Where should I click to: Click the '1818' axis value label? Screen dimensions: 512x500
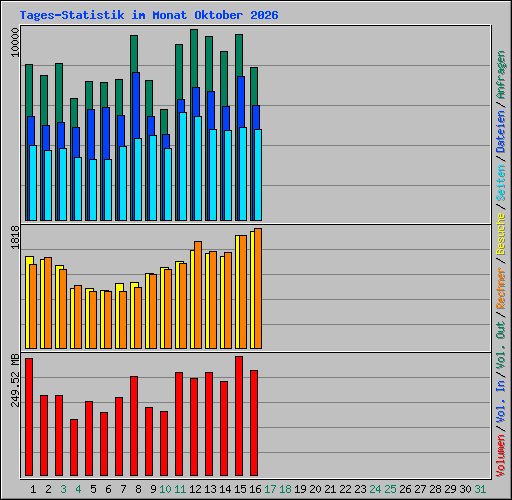15,237
